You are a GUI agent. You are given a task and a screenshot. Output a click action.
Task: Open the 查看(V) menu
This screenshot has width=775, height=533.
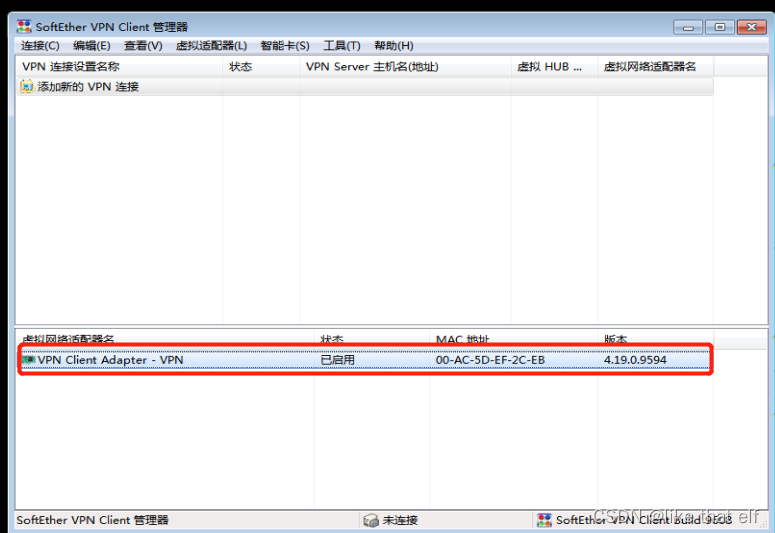point(143,45)
